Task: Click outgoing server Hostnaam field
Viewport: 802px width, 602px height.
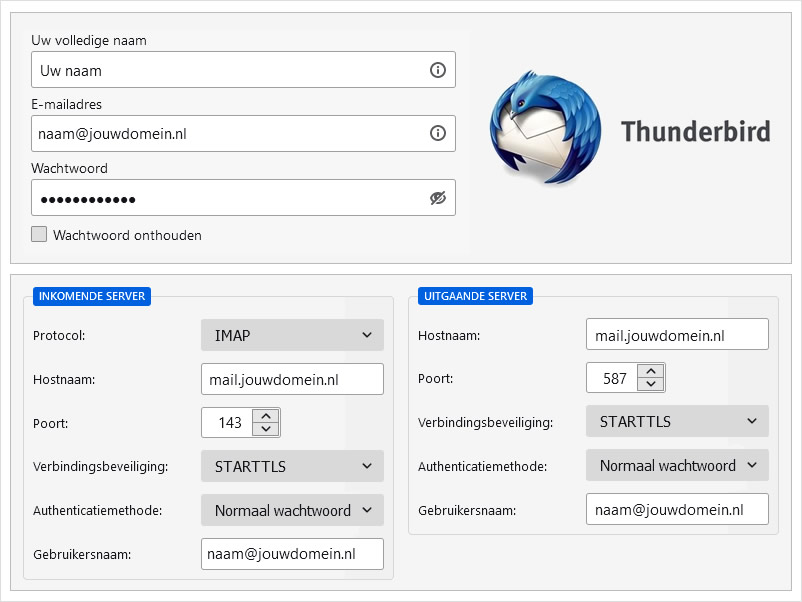Action: pos(677,334)
